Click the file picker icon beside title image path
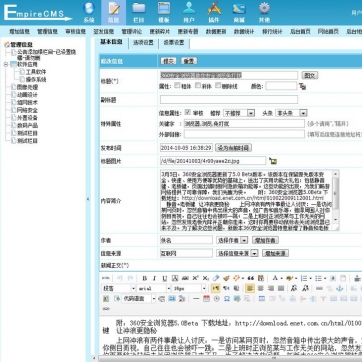 point(273,161)
